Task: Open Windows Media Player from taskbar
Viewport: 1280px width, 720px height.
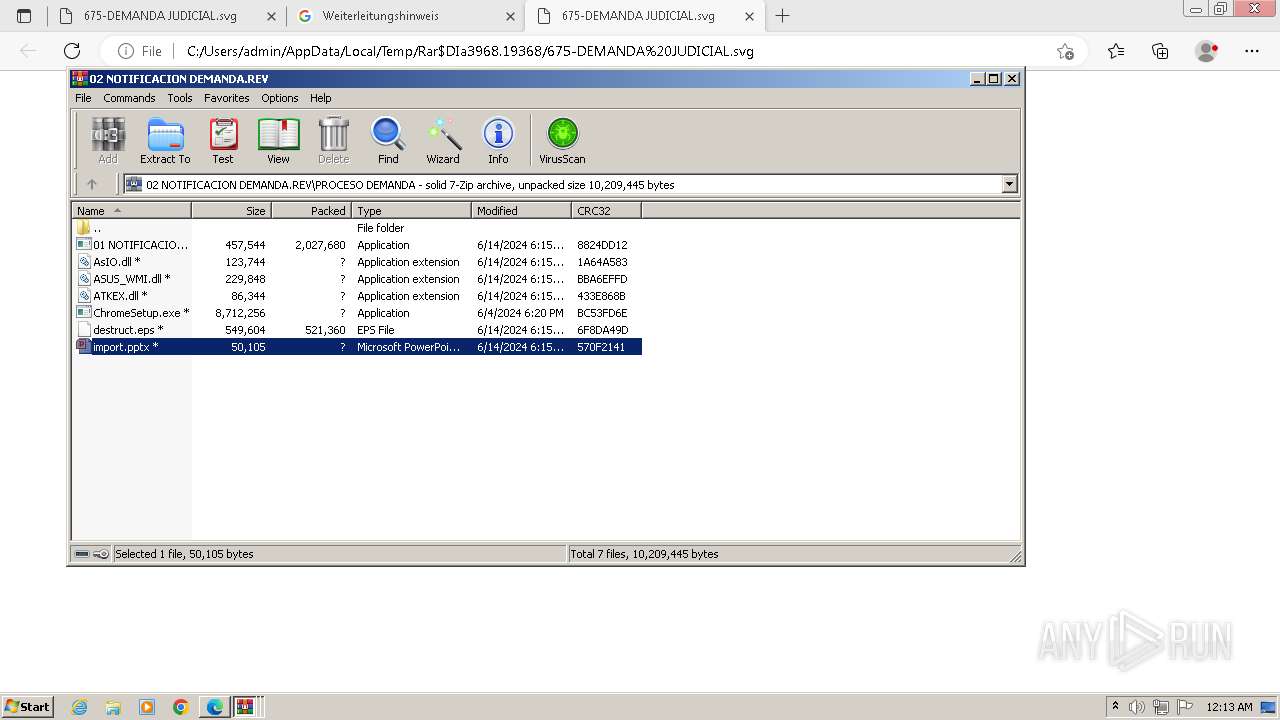Action: click(147, 707)
